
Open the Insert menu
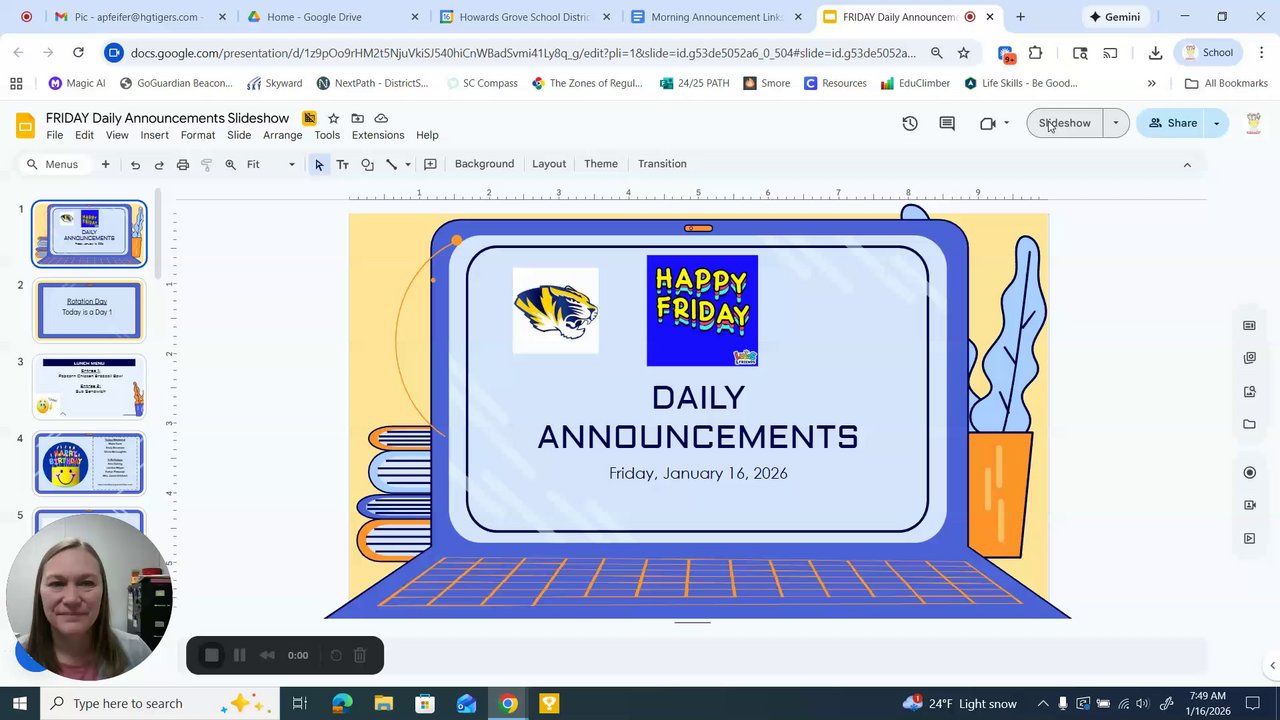(x=154, y=135)
